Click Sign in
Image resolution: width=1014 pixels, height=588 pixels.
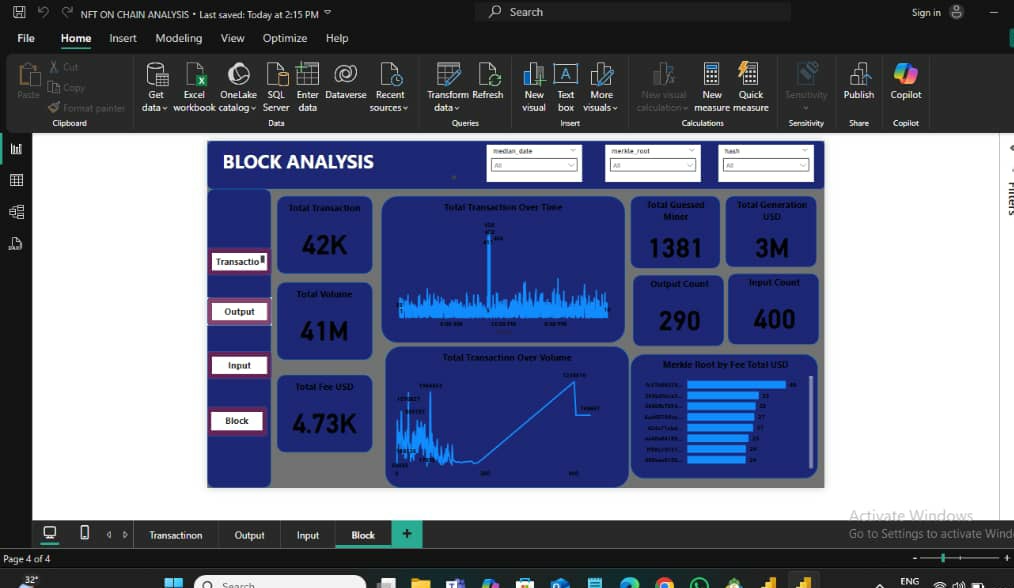click(926, 12)
